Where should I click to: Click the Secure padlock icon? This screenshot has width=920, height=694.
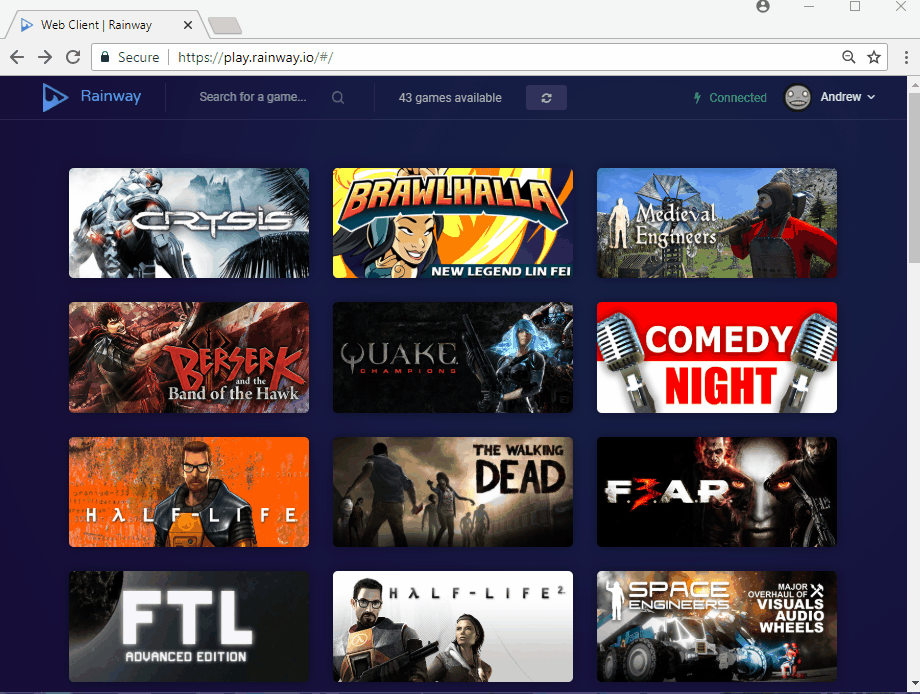(x=105, y=57)
